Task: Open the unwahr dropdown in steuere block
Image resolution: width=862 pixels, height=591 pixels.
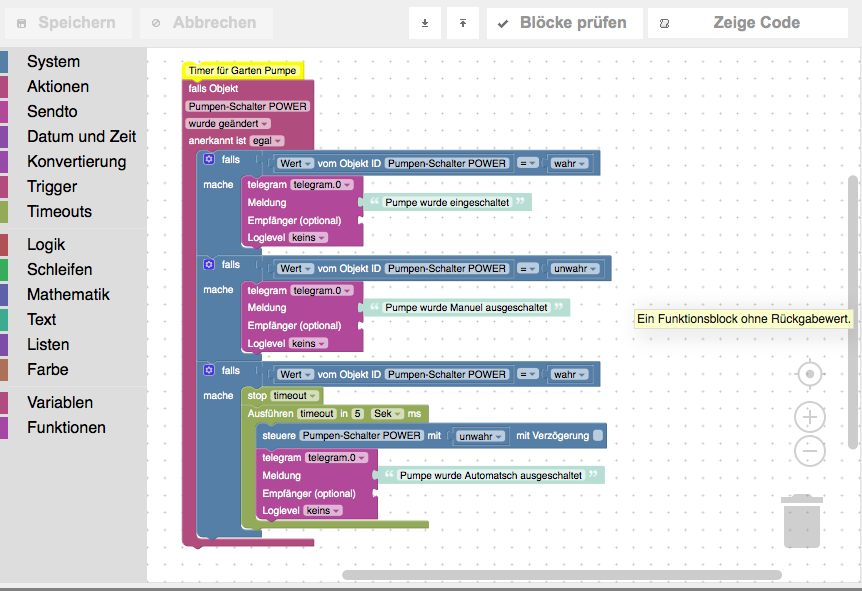Action: point(480,436)
